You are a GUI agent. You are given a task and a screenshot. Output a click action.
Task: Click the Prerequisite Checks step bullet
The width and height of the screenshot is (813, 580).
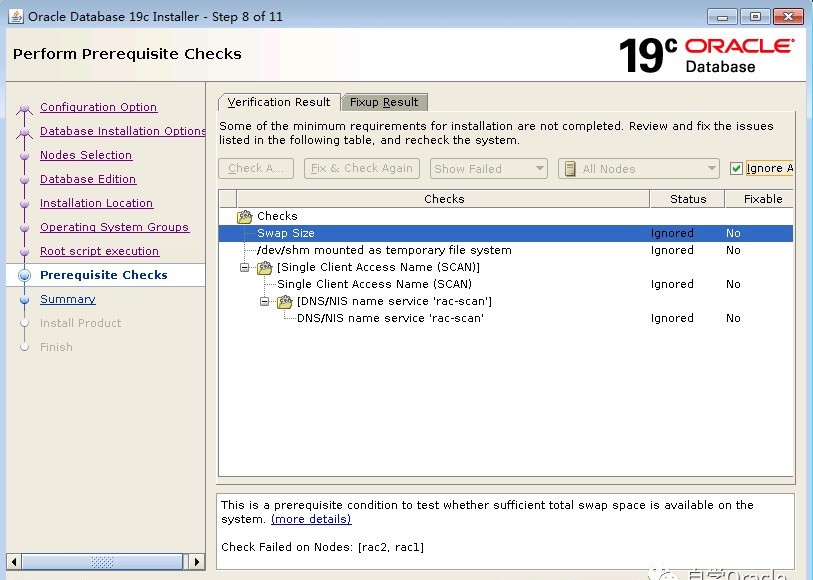24,275
